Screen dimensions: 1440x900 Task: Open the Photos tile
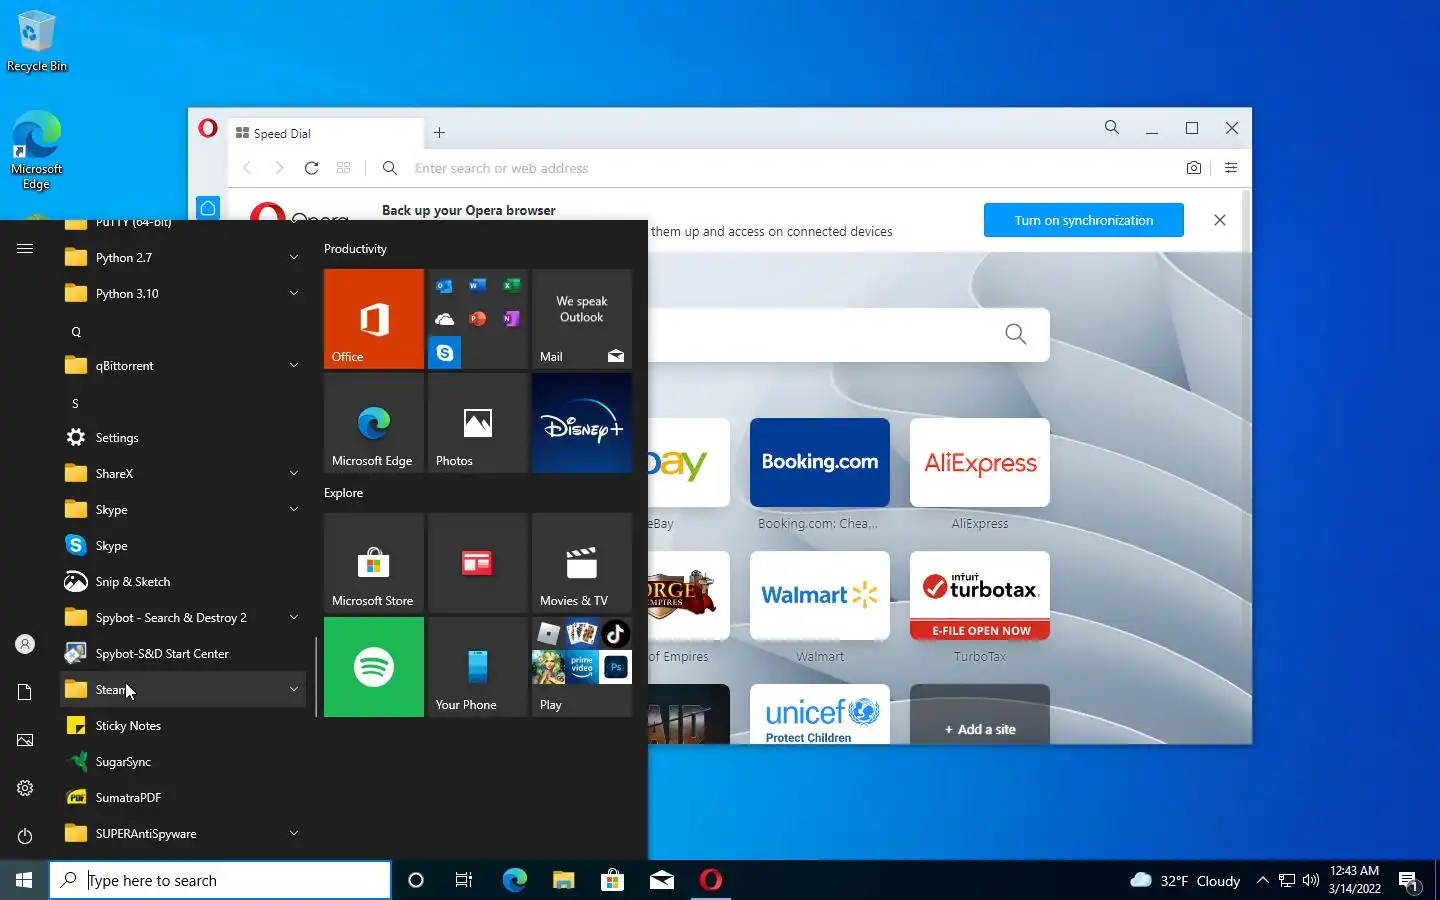pos(478,423)
